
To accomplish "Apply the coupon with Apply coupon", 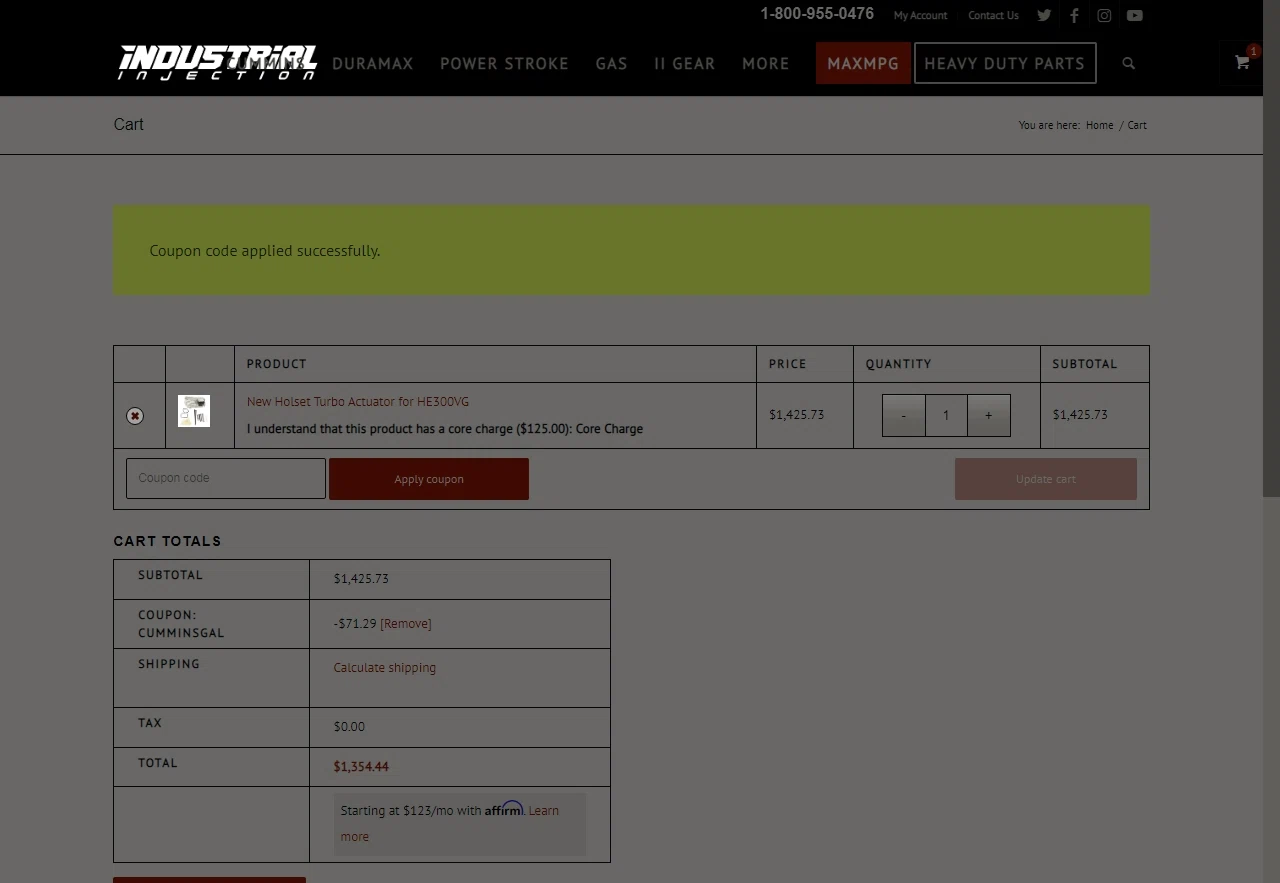I will tap(429, 479).
